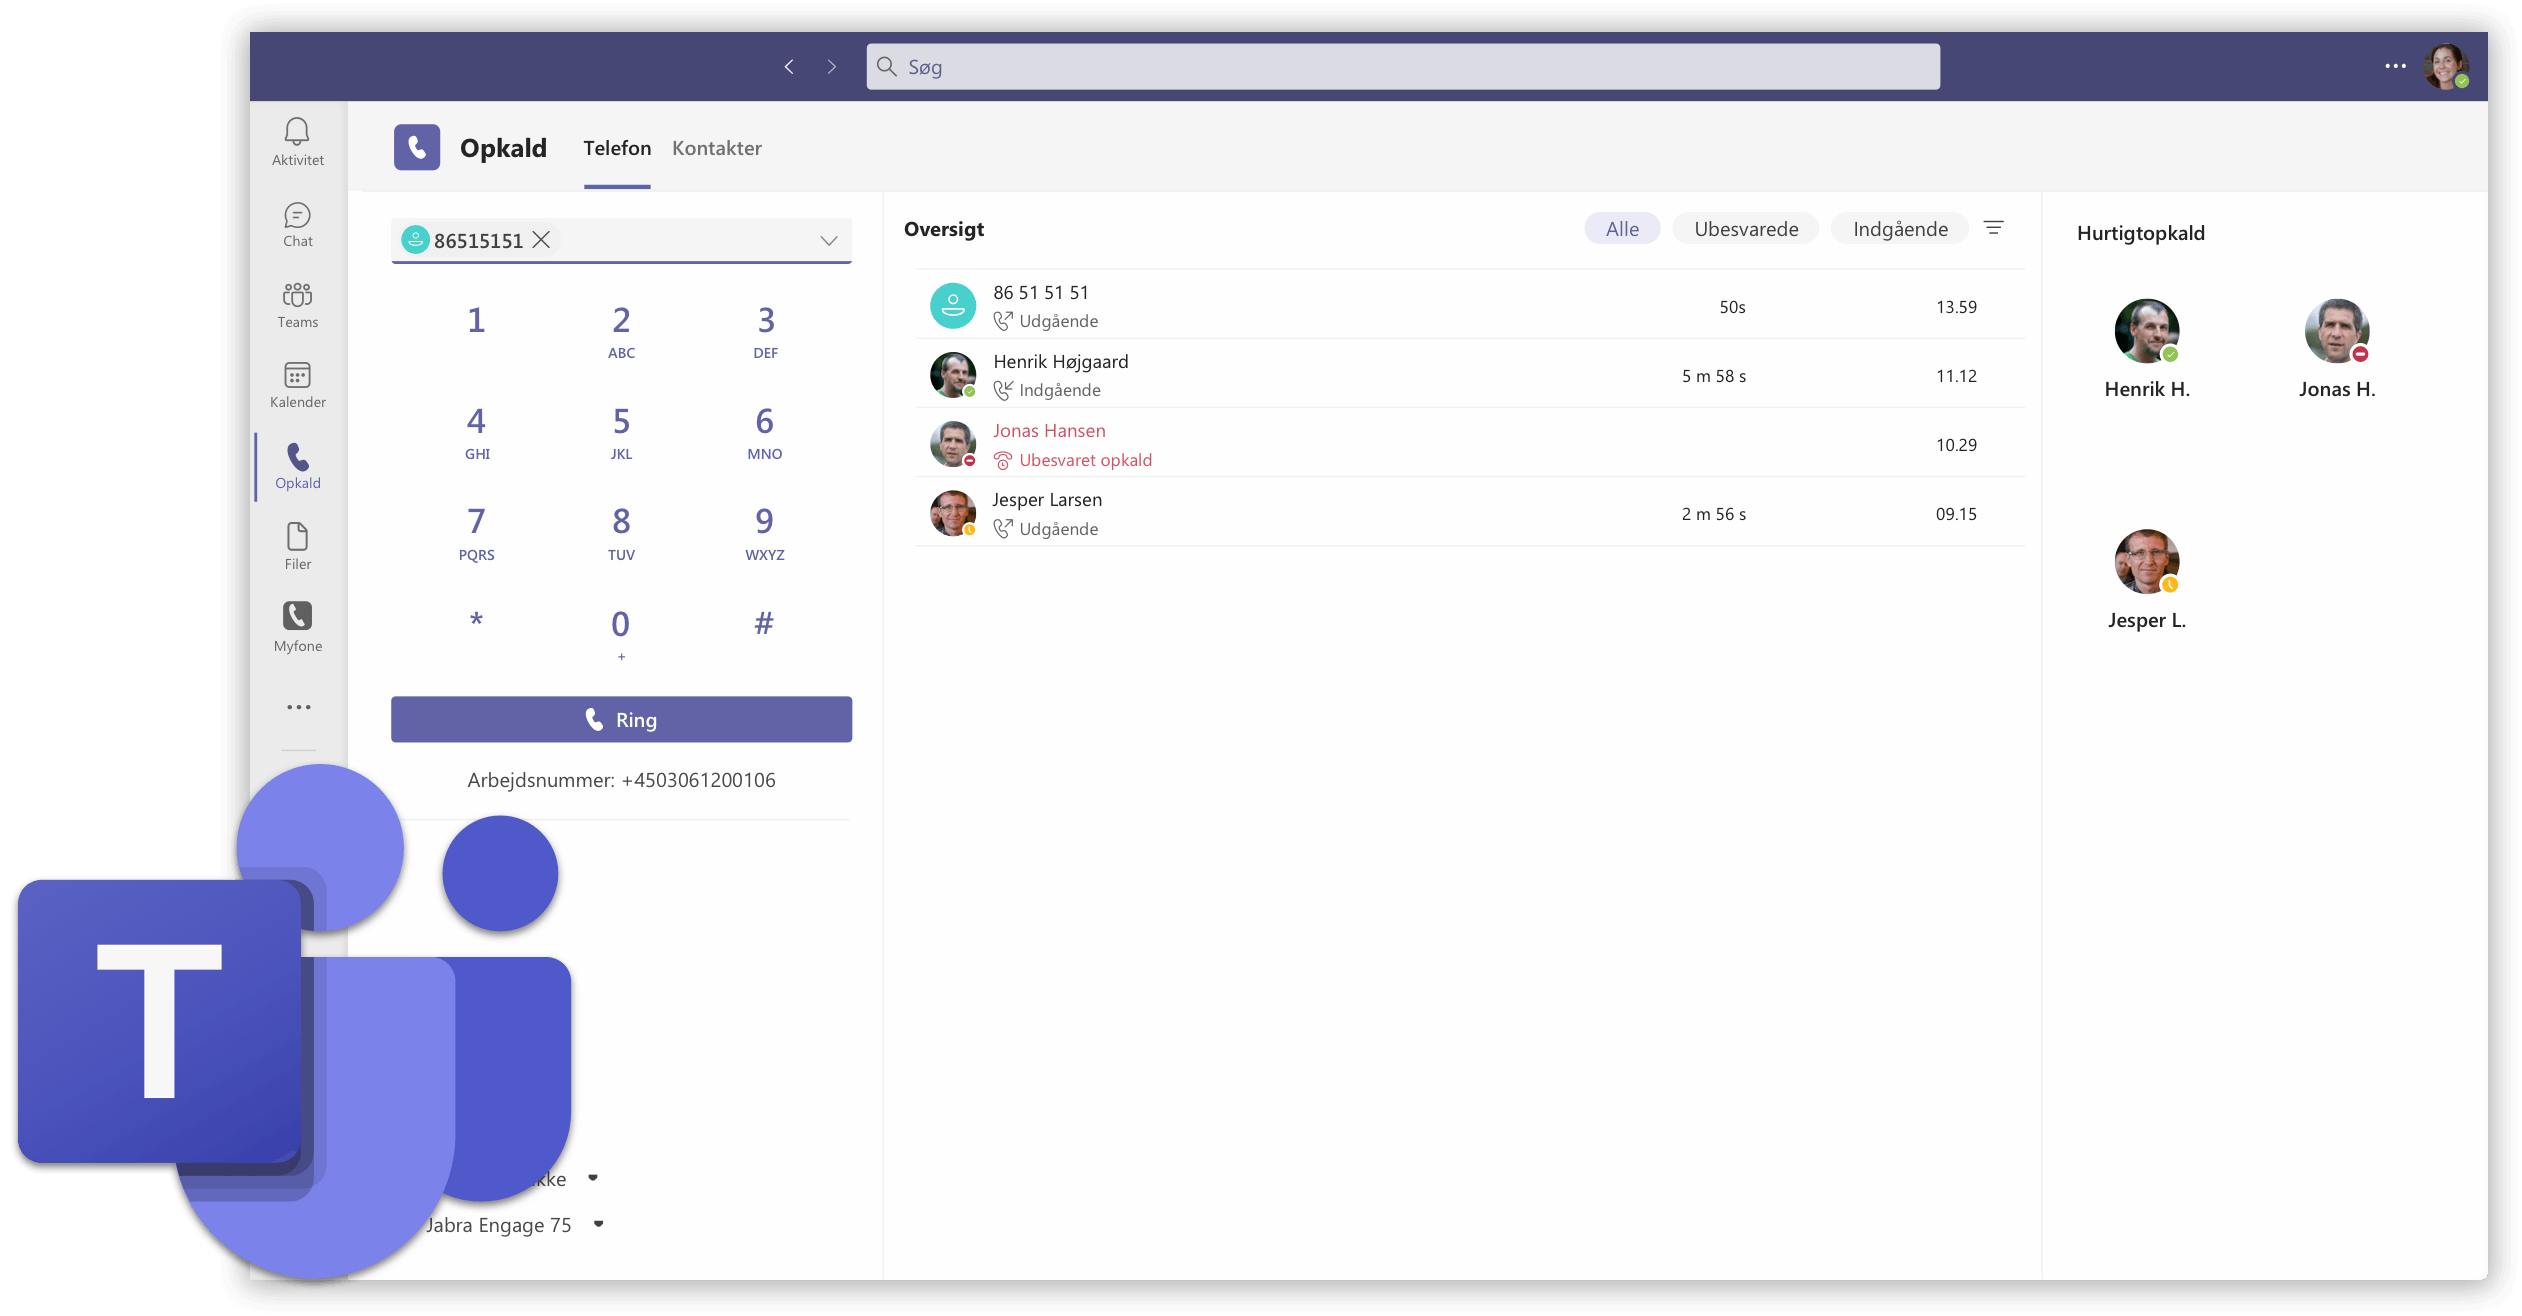Tap the star key on keypad

(476, 622)
